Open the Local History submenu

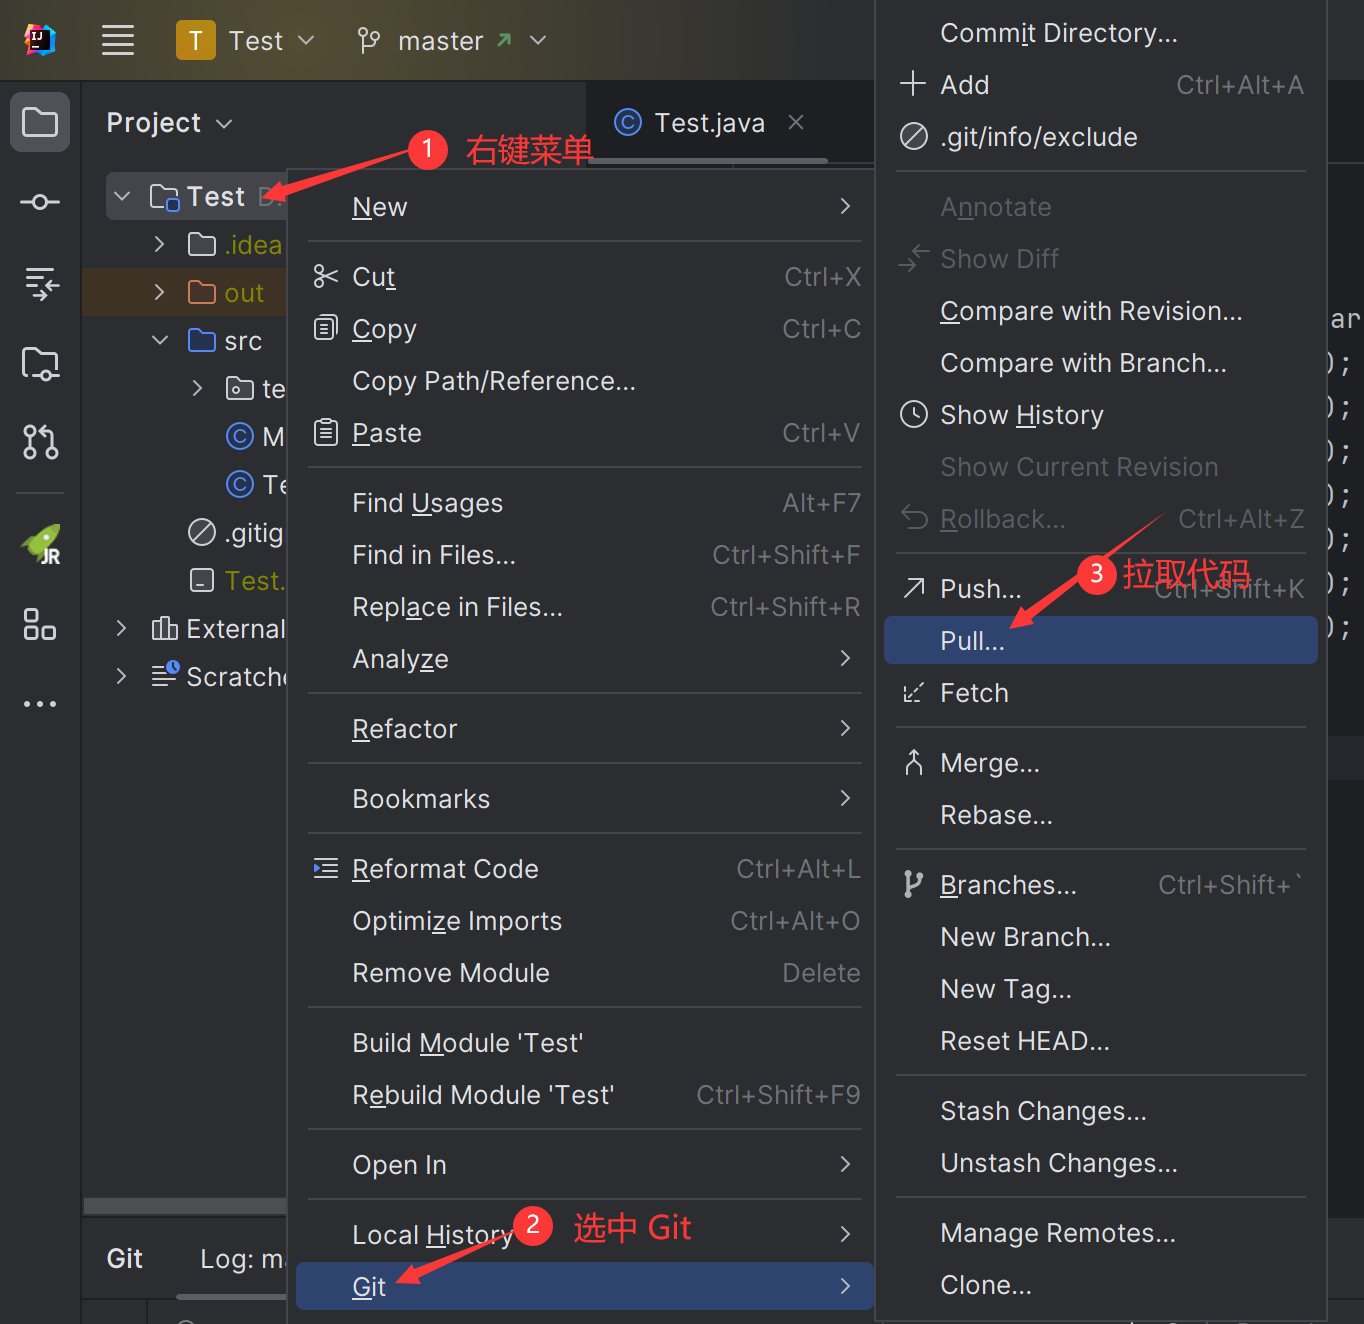pos(585,1234)
